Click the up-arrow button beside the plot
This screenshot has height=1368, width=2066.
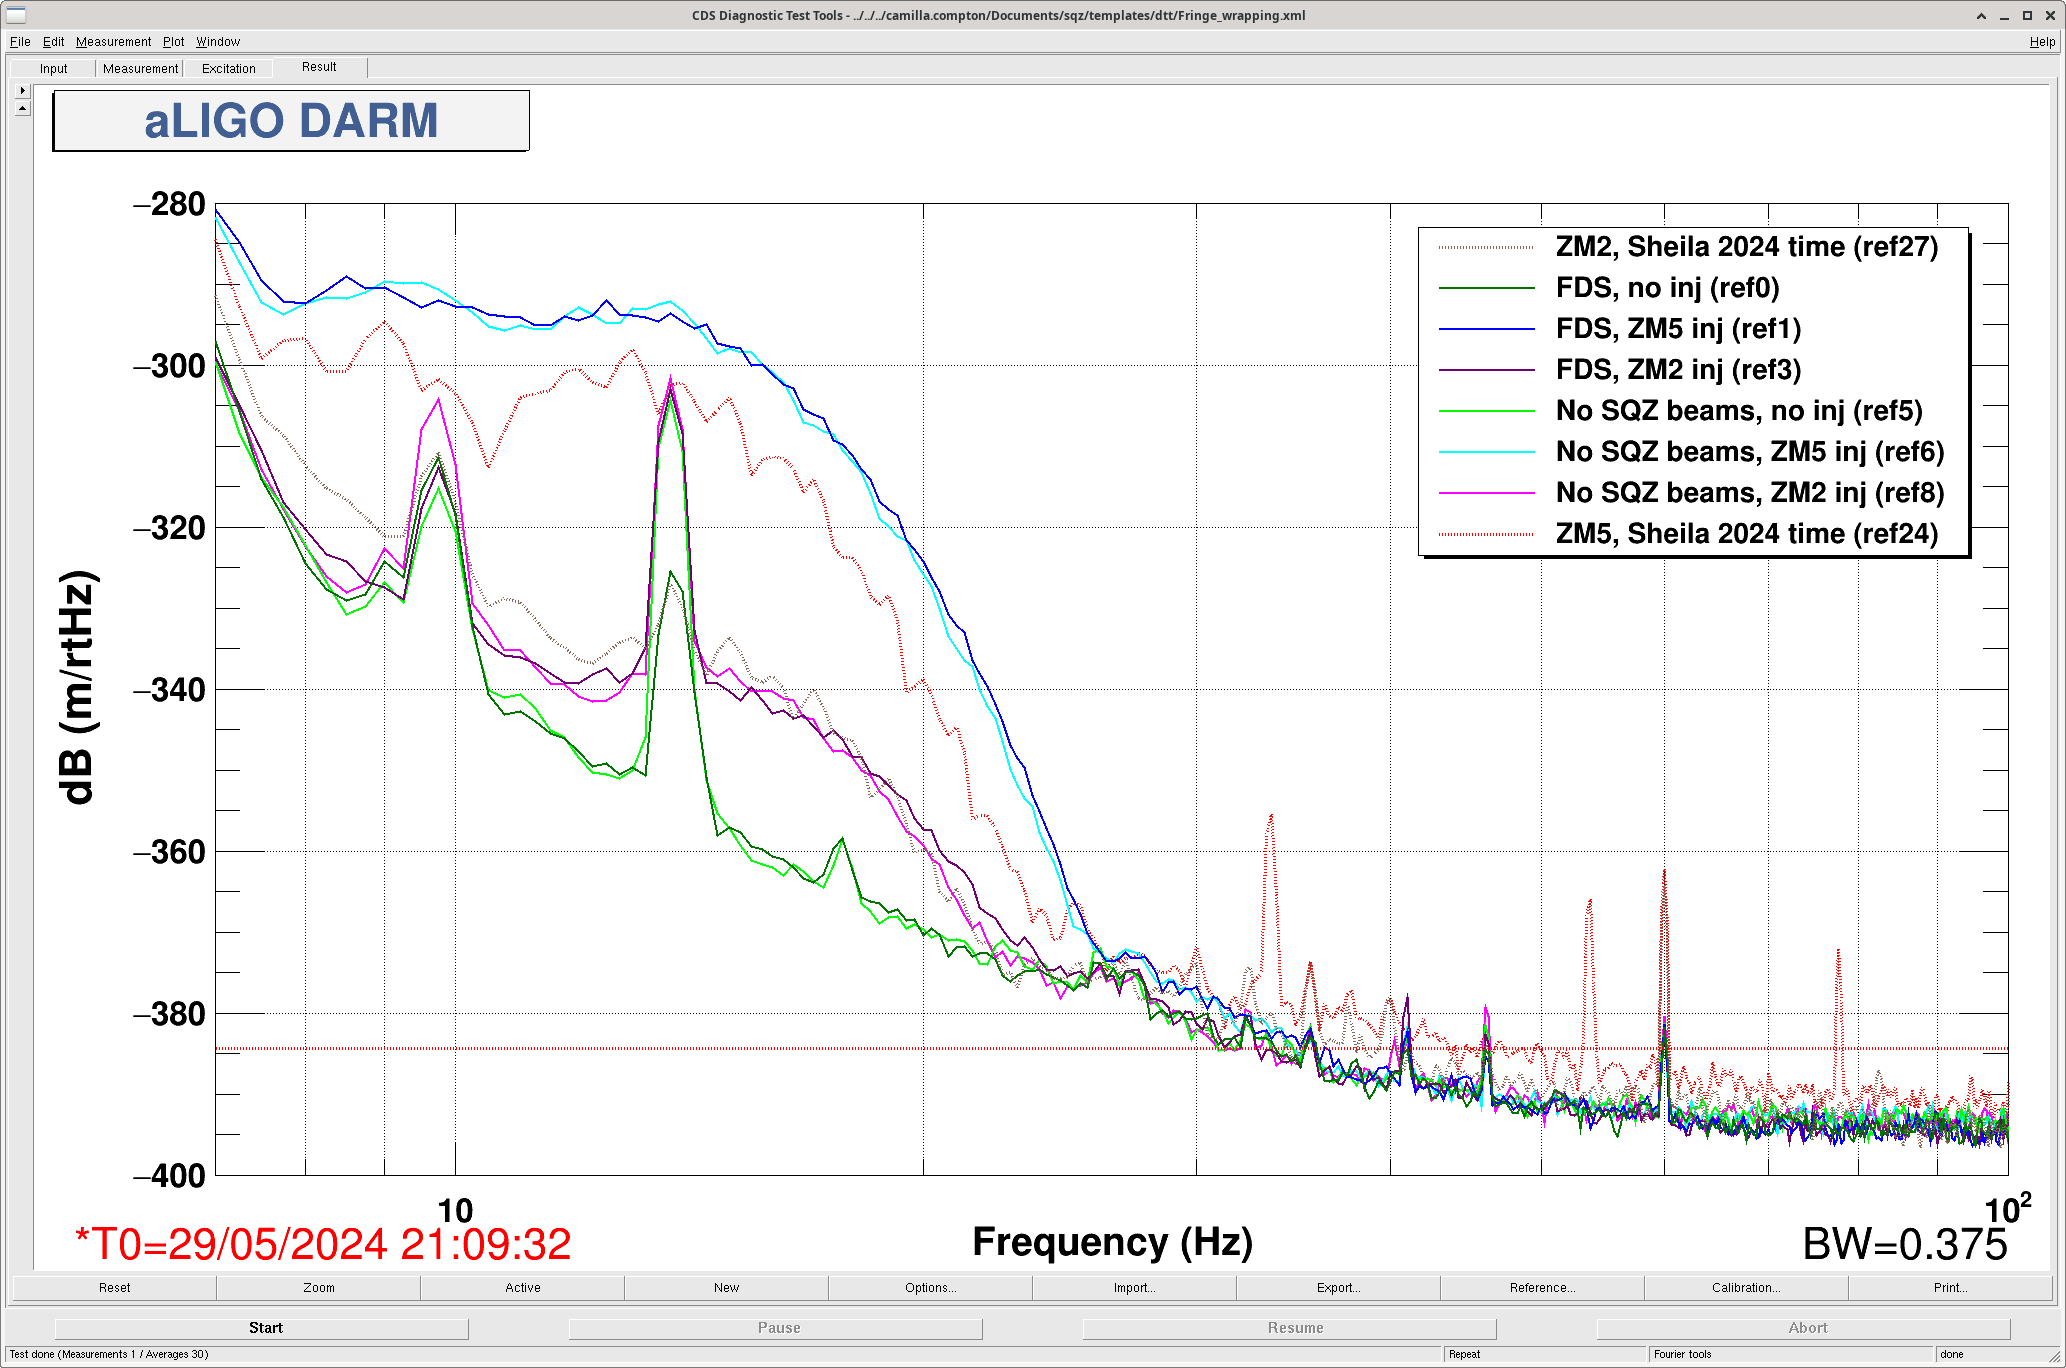pos(22,108)
